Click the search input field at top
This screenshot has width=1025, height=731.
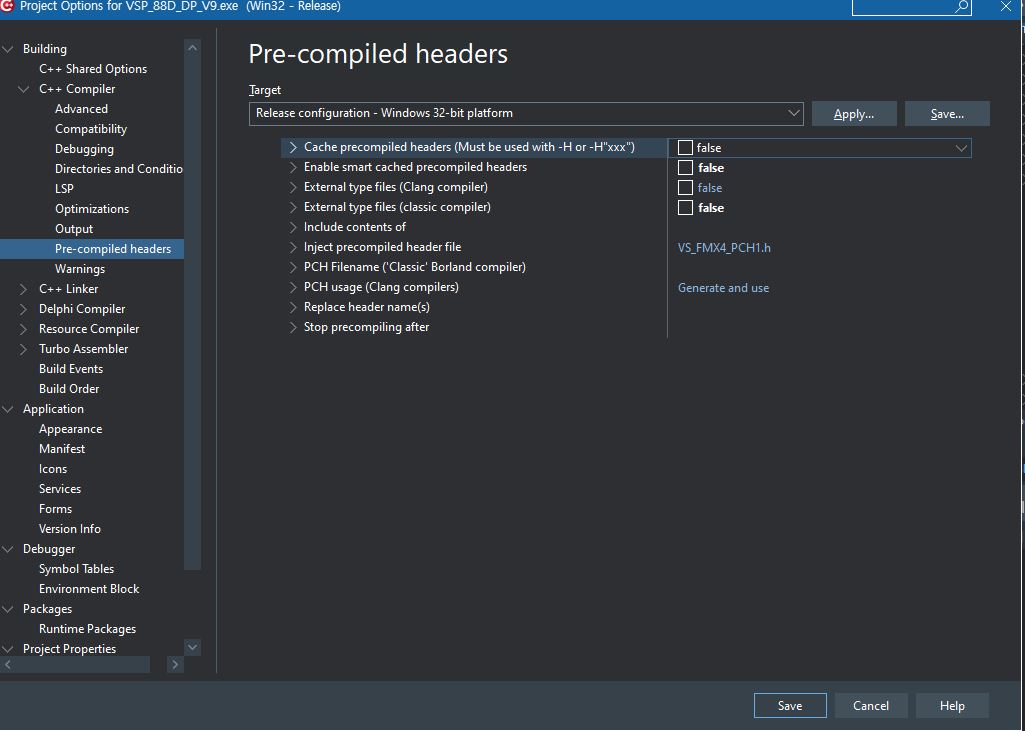click(x=903, y=7)
